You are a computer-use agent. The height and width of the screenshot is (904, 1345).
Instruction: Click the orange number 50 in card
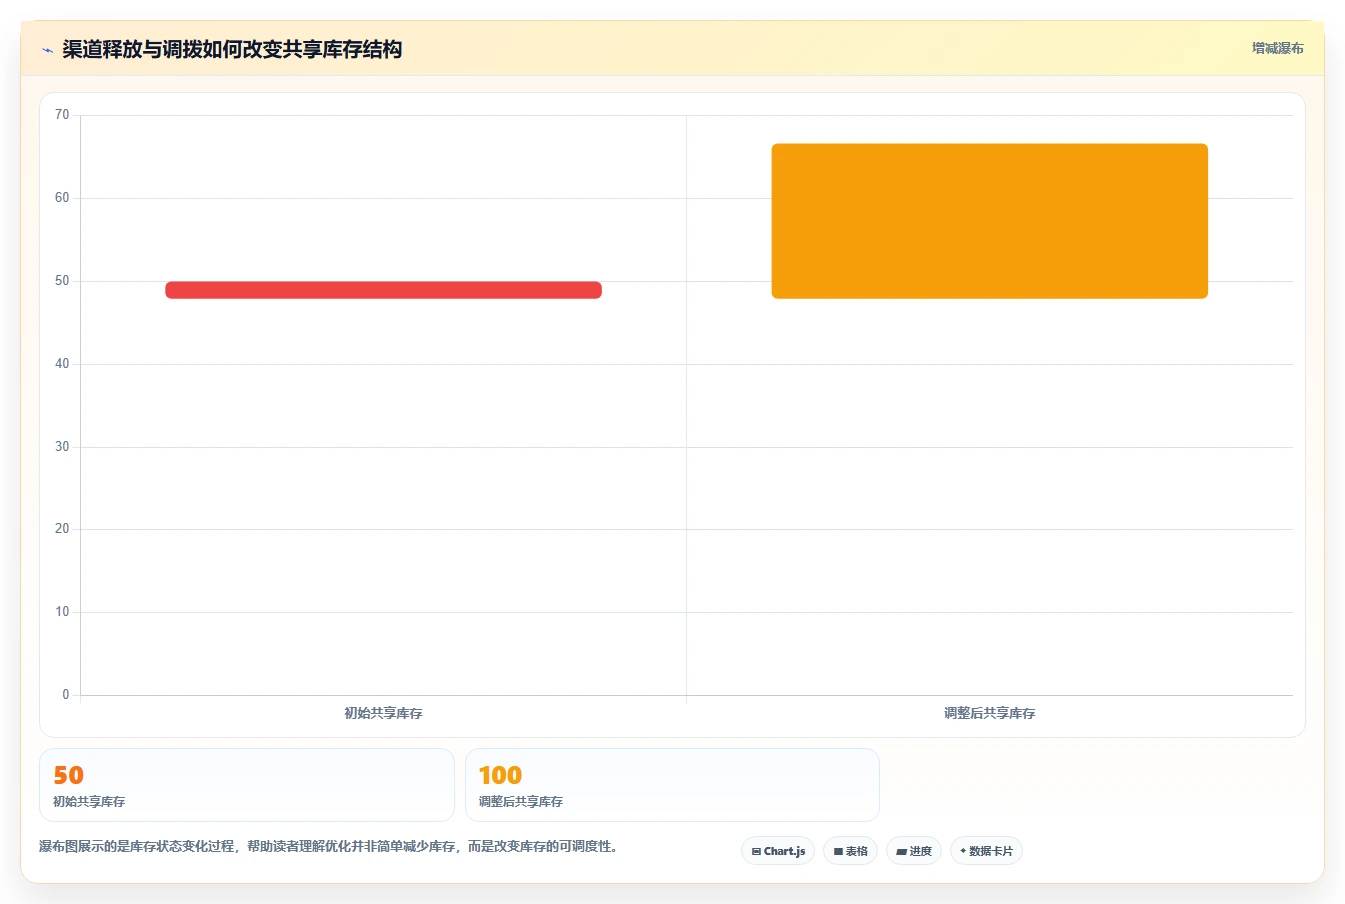[x=68, y=775]
